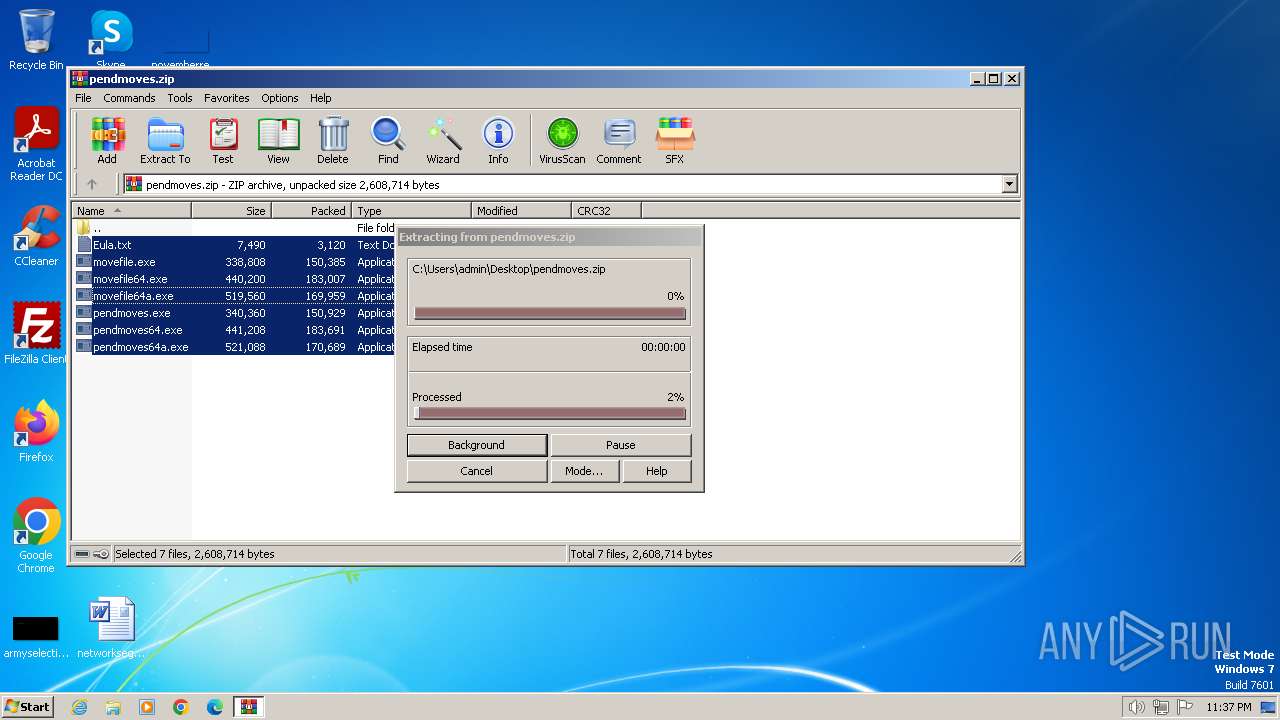Open the networkseg Word document icon
Screen dimensions: 1280x720
click(111, 627)
